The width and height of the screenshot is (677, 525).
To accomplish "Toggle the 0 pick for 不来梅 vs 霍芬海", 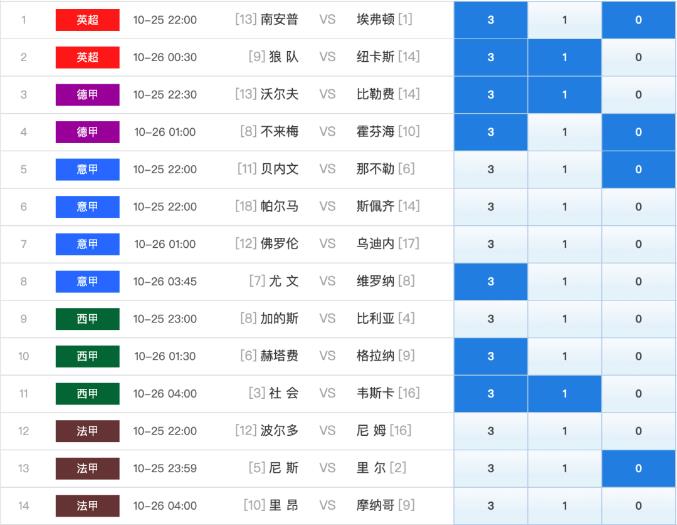I will click(638, 132).
